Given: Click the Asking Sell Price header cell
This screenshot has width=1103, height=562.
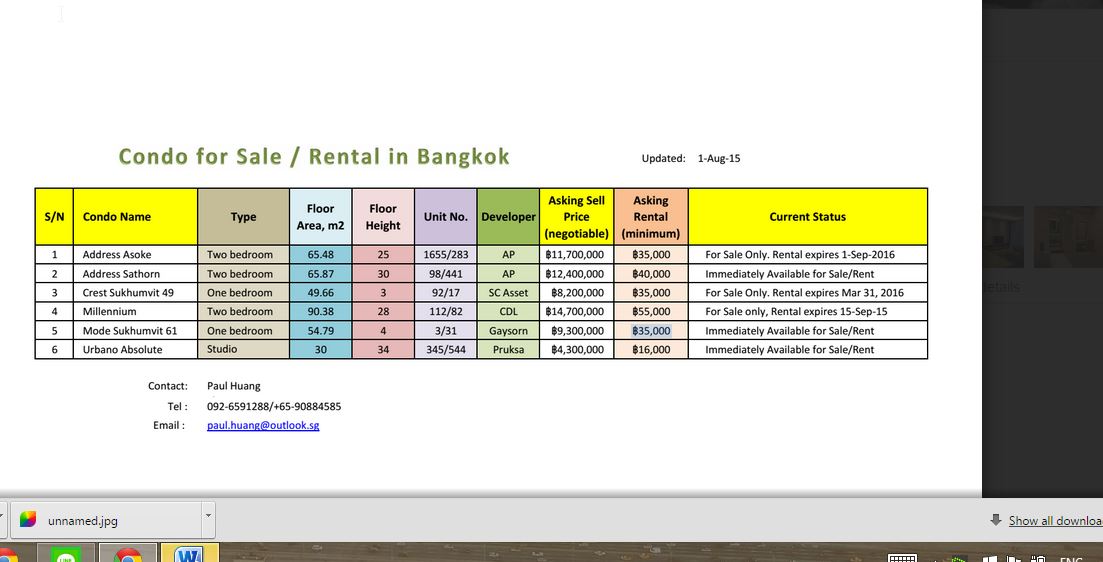Looking at the screenshot, I should [x=576, y=217].
